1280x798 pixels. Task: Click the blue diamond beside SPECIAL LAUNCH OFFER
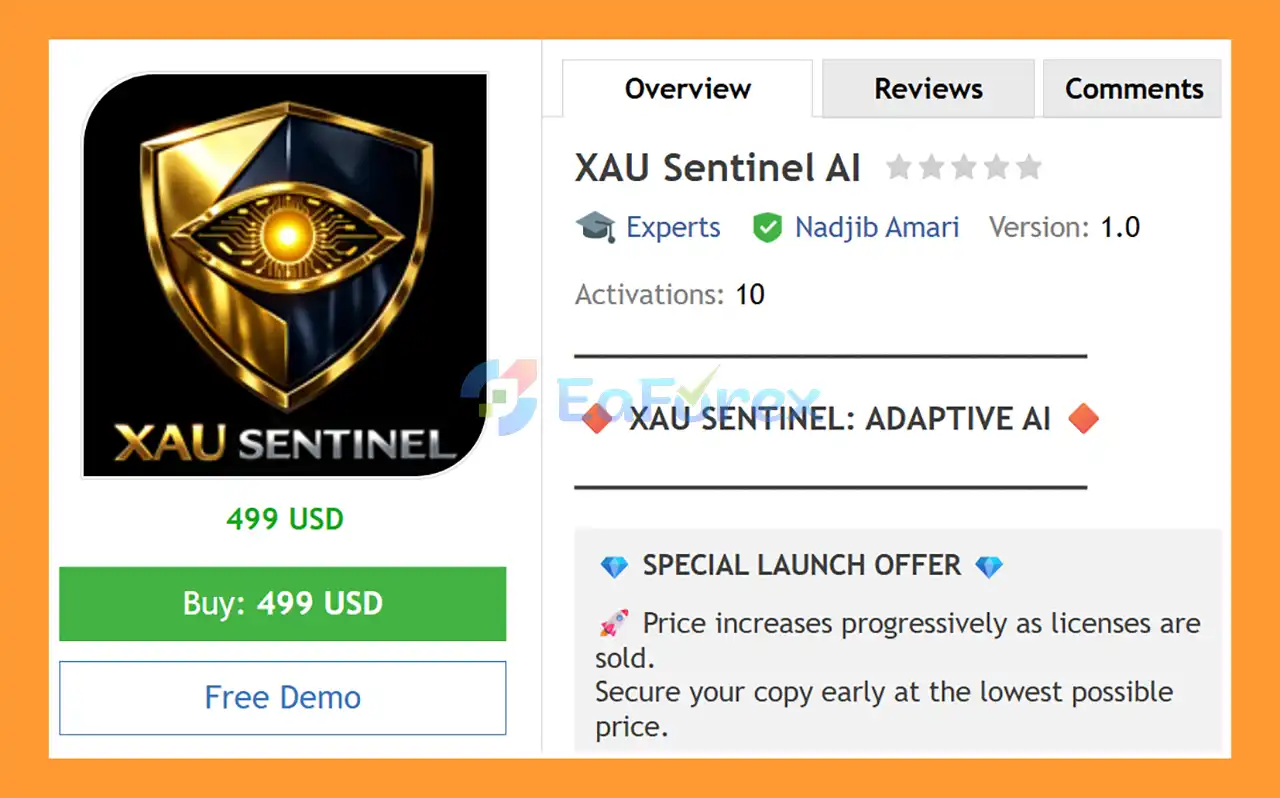click(615, 565)
